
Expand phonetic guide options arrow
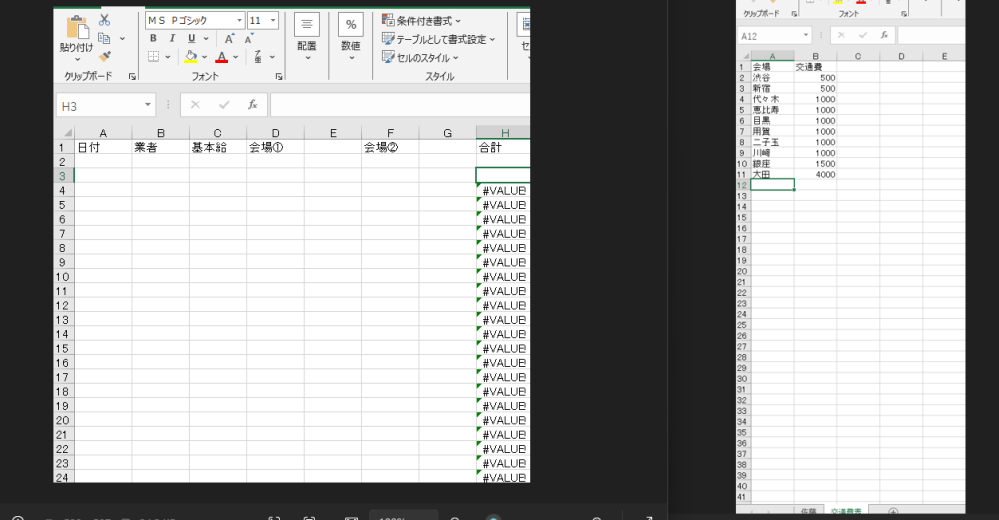(x=272, y=57)
